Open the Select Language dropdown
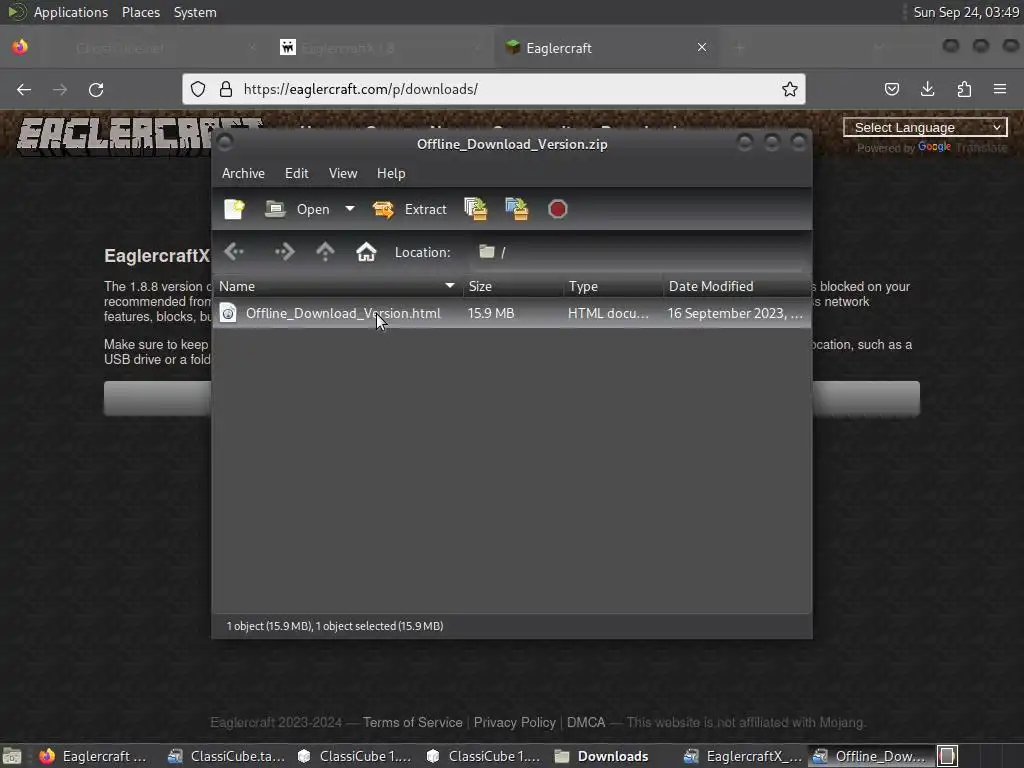Screen dimensions: 1024x768 (x=925, y=127)
